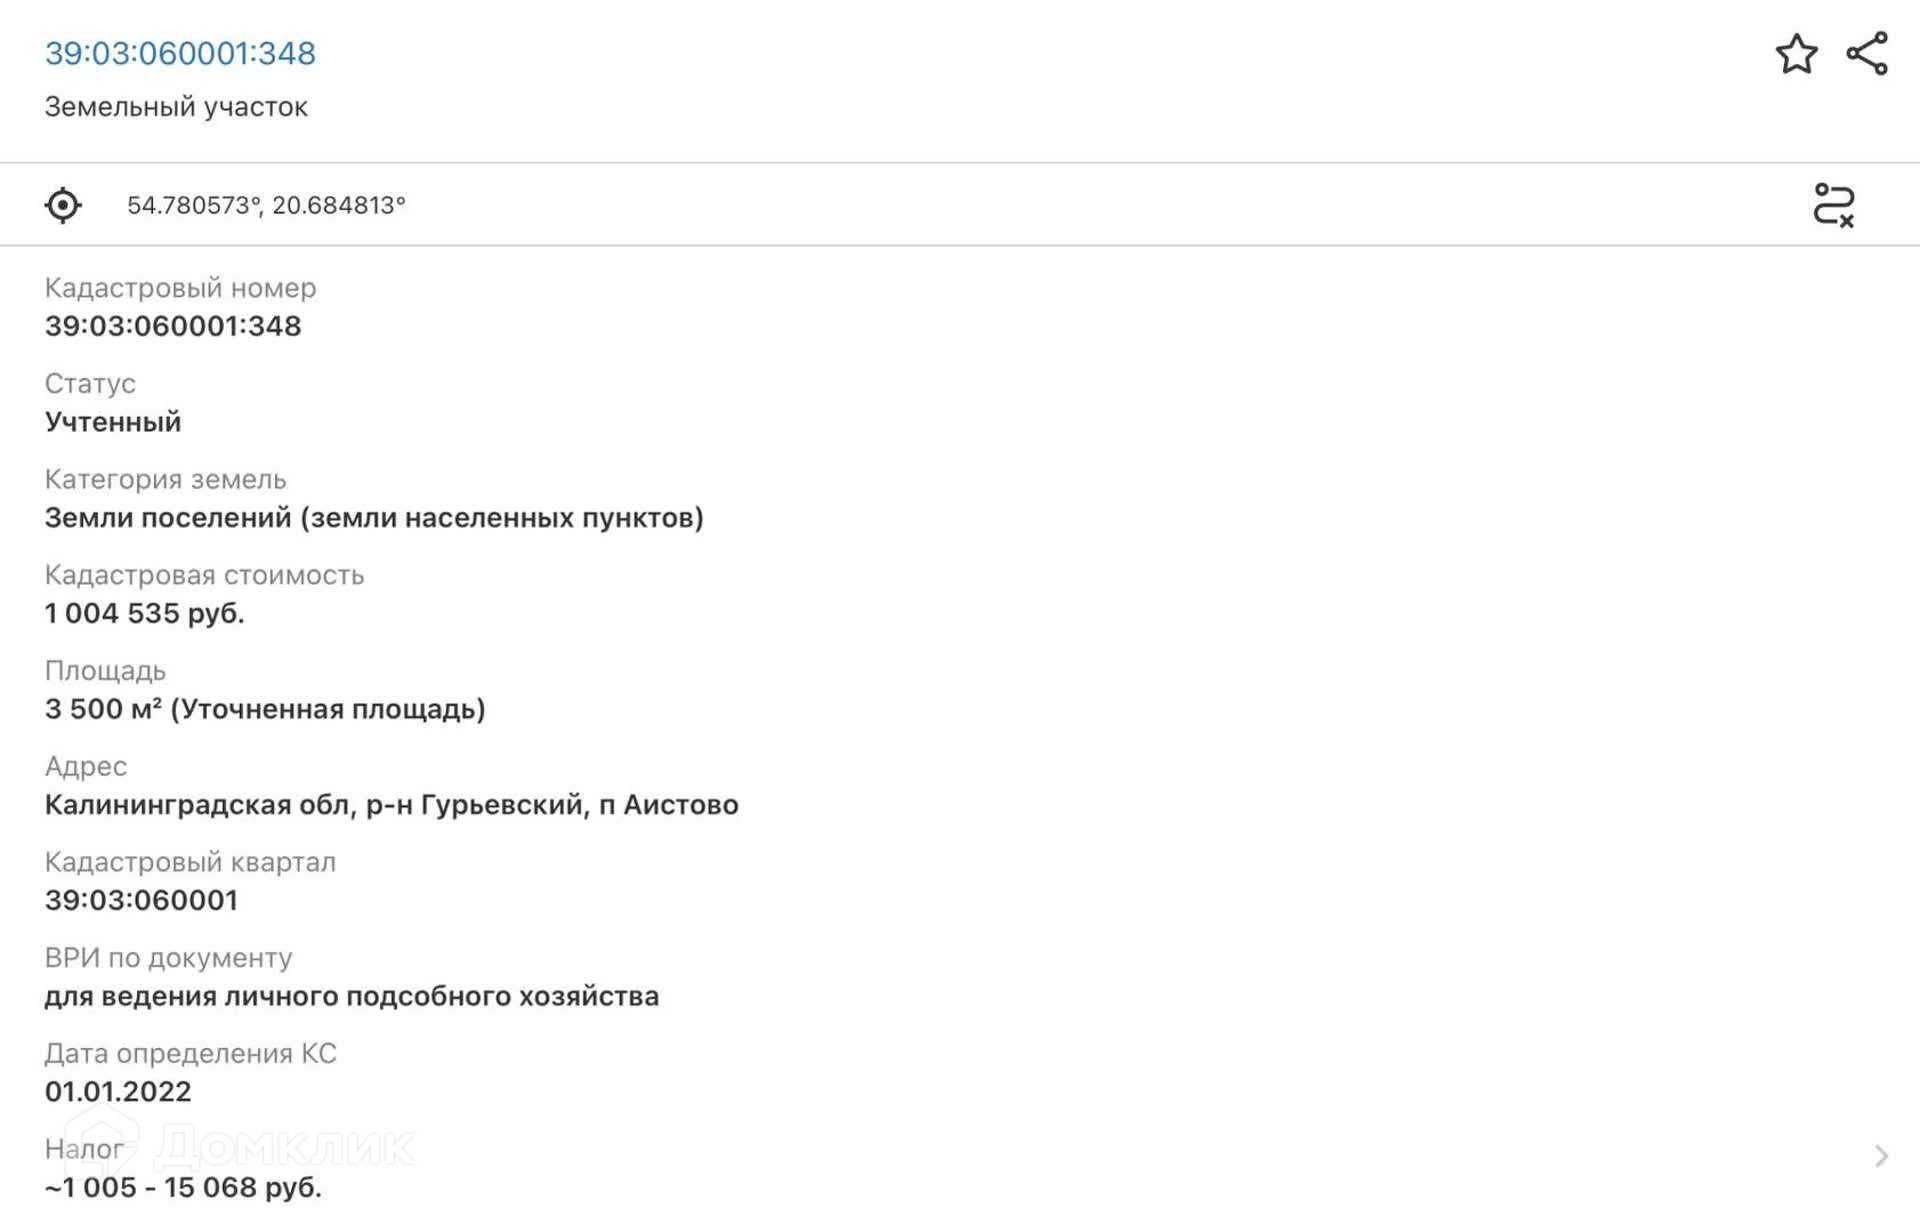Select the tax estimate ~1 005 - 15 068 руб.
Viewport: 1920px width, 1232px height.
click(183, 1187)
